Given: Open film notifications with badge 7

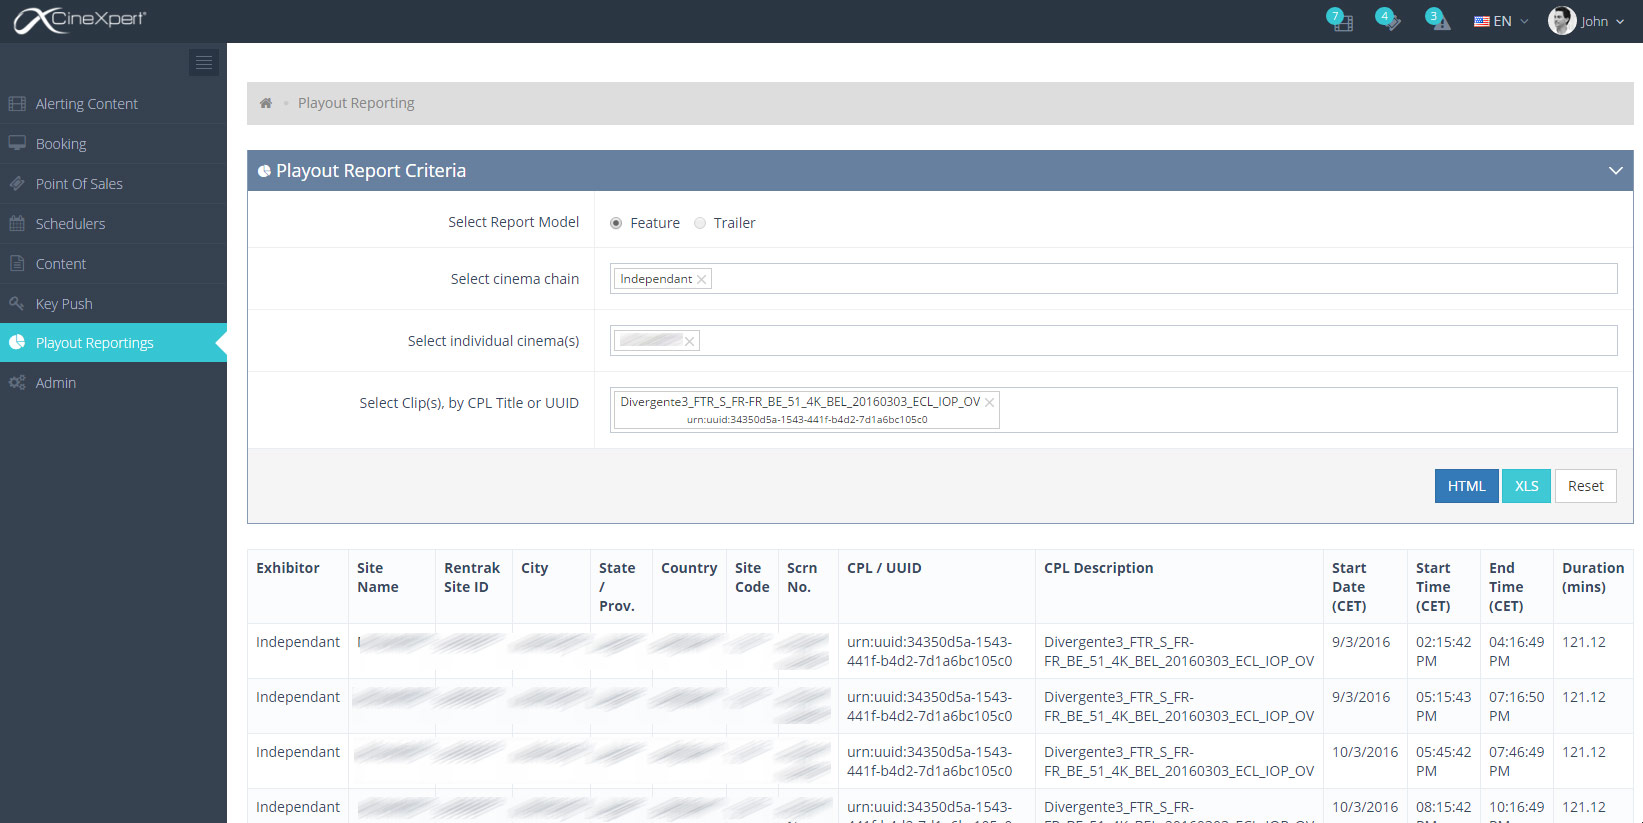Looking at the screenshot, I should [1340, 21].
